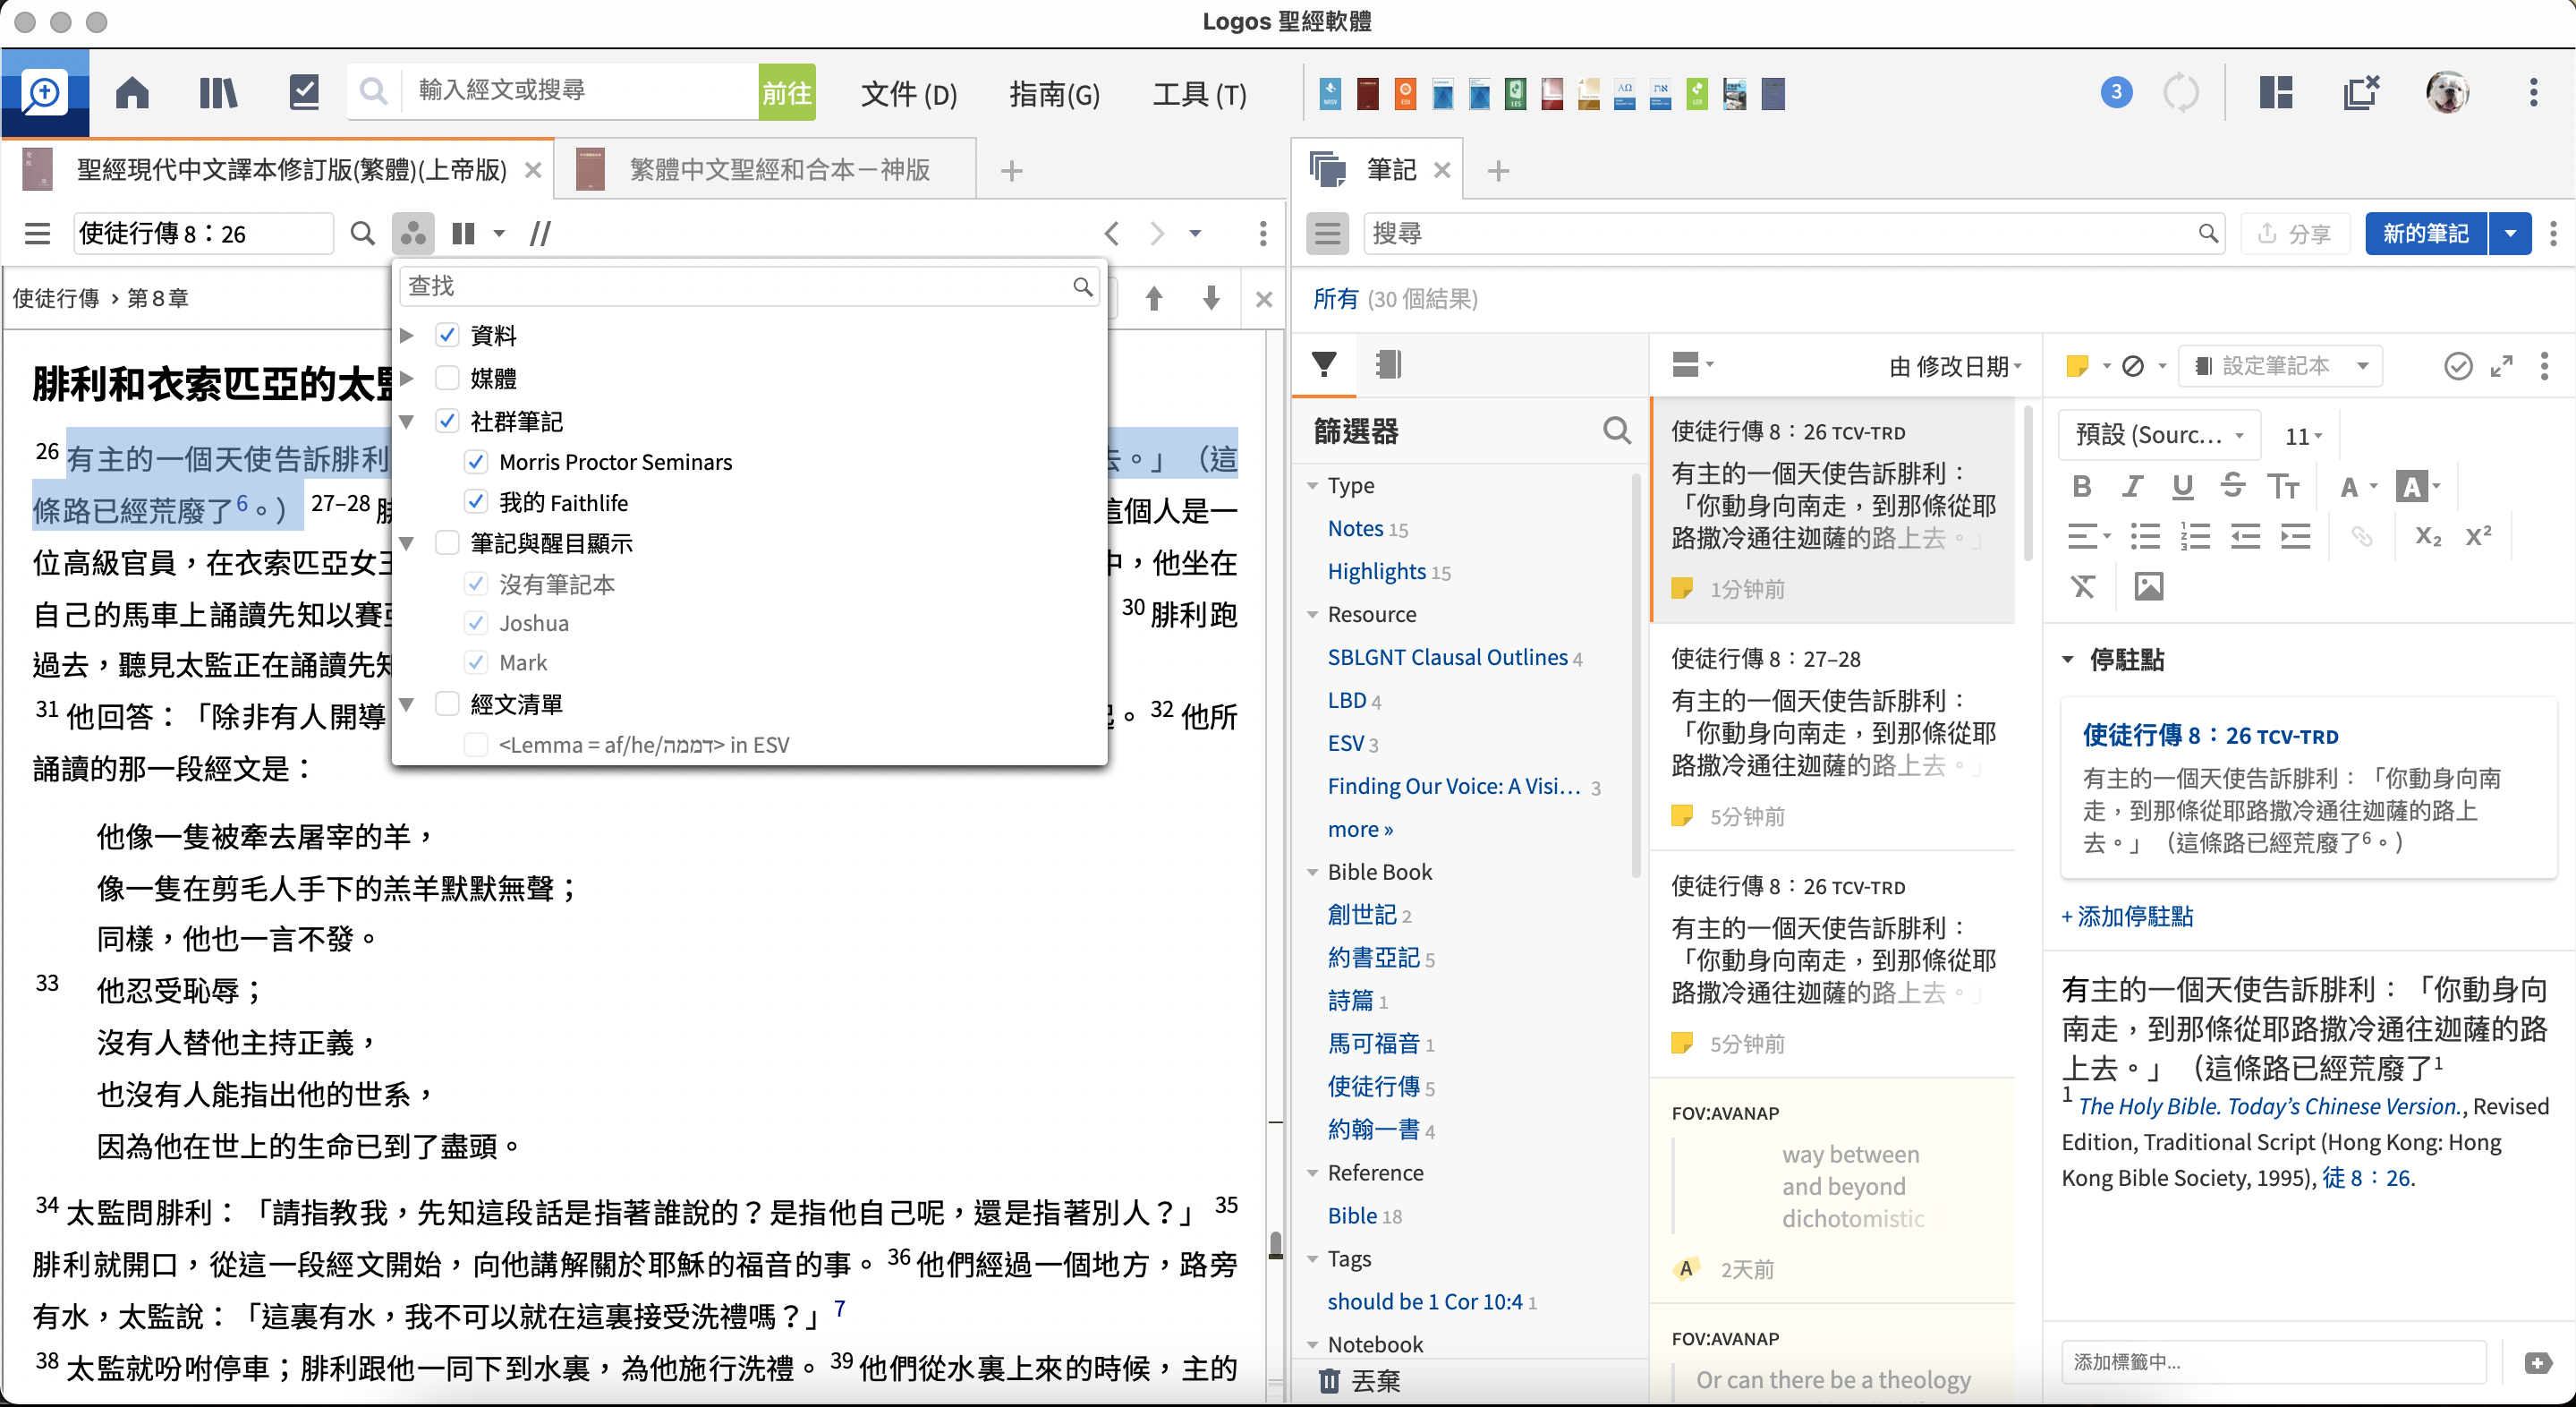Uncheck Morris Proctor Seminars checkbox
Image resolution: width=2576 pixels, height=1407 pixels.
click(x=476, y=462)
